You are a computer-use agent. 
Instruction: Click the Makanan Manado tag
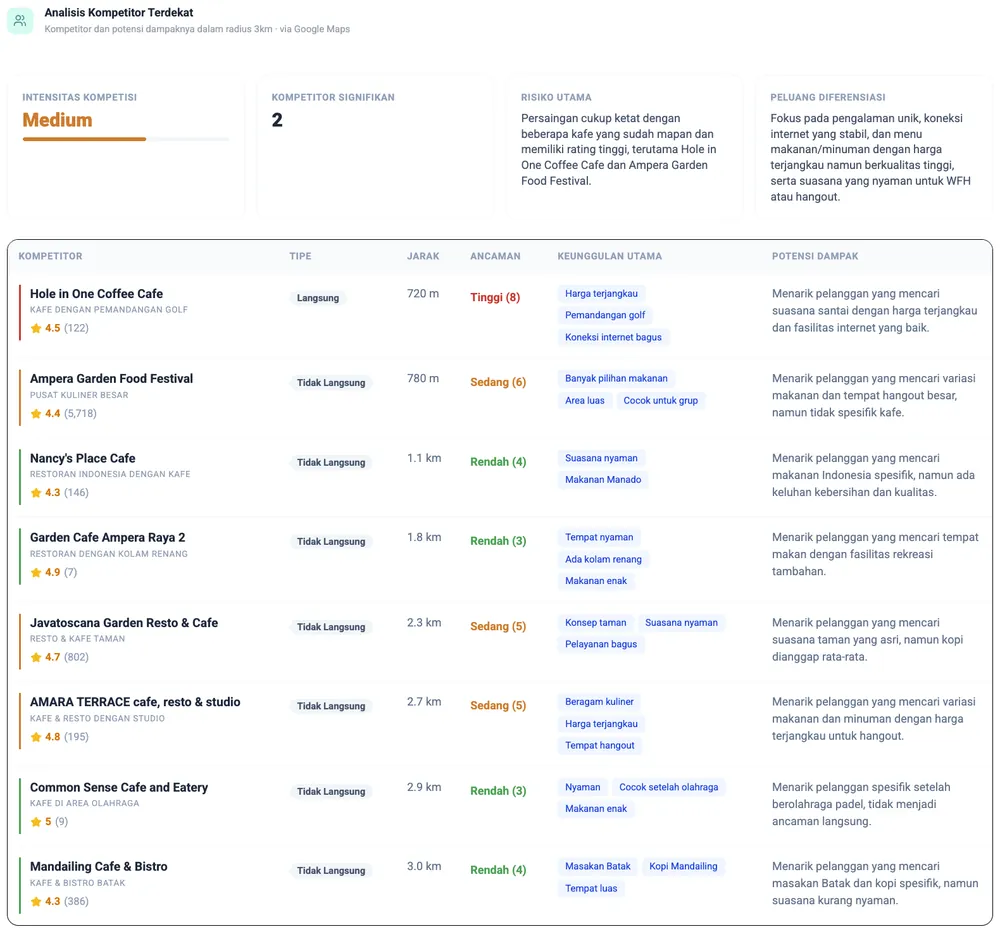[603, 480]
